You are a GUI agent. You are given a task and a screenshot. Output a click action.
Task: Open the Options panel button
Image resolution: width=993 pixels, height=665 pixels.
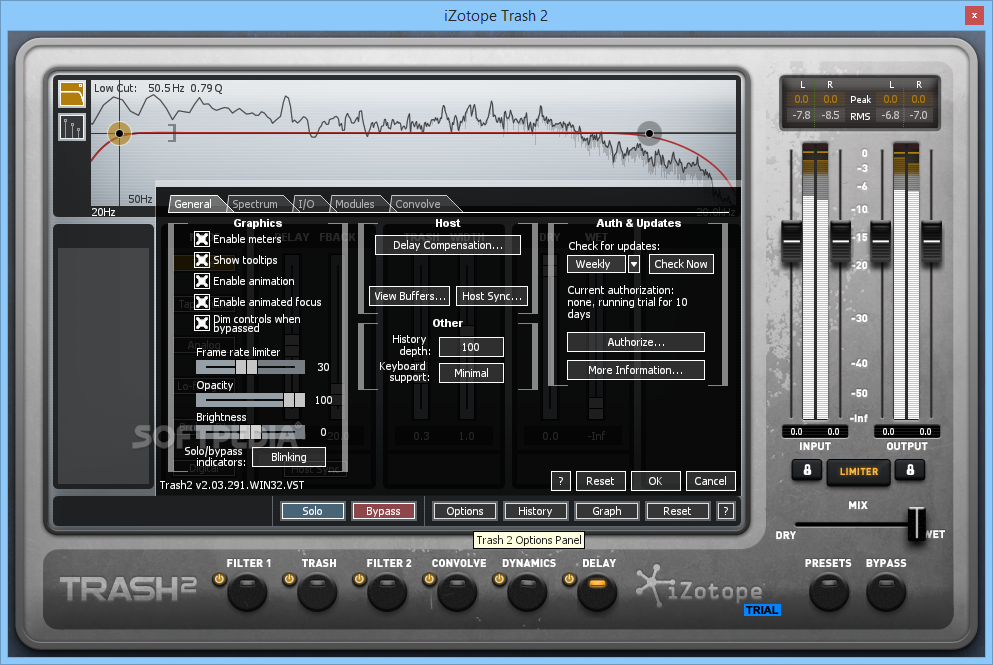click(465, 511)
